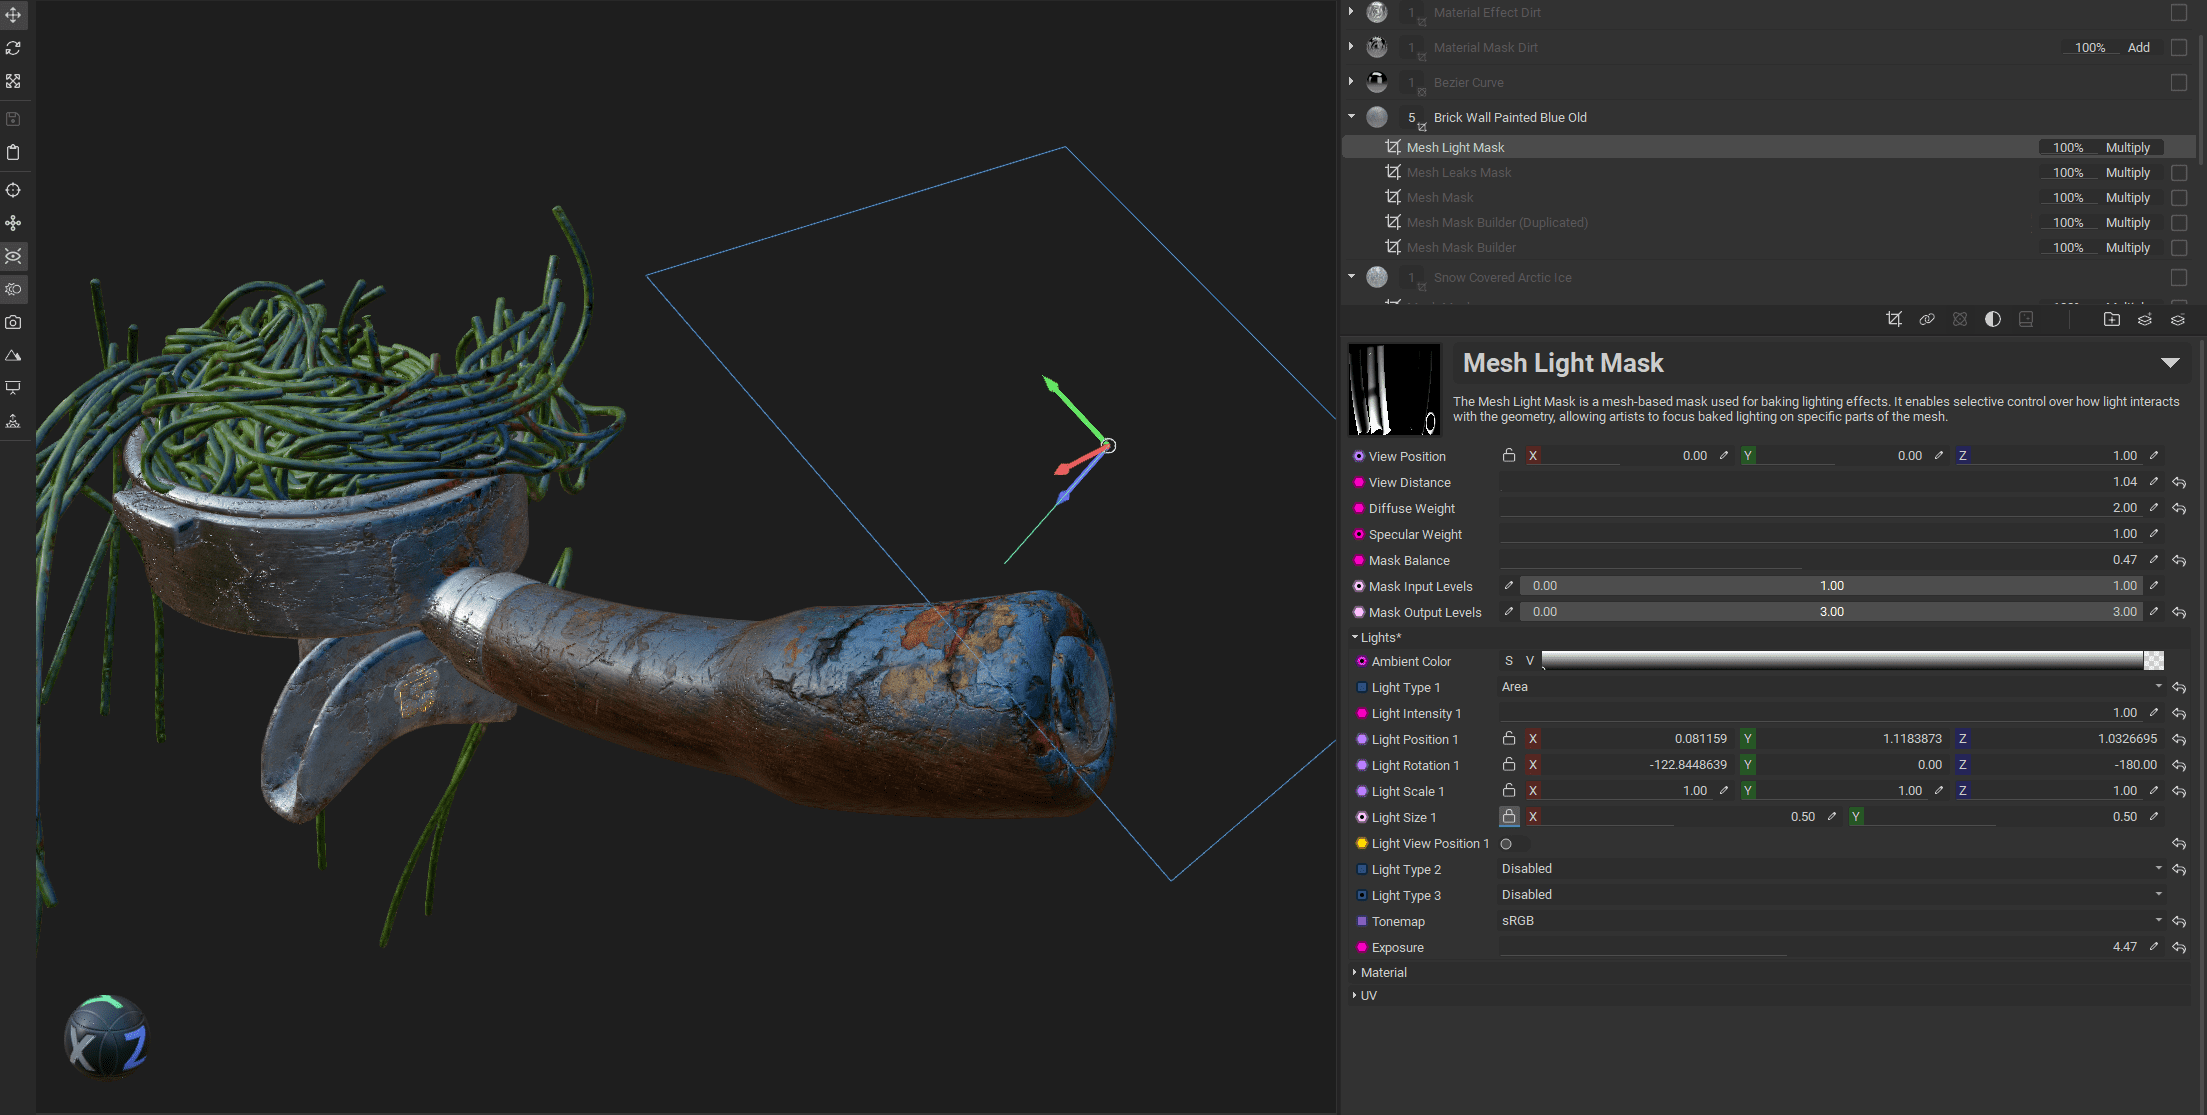This screenshot has height=1115, width=2207.
Task: Click the contrast adjustment icon in the toolbar
Action: click(x=1993, y=319)
